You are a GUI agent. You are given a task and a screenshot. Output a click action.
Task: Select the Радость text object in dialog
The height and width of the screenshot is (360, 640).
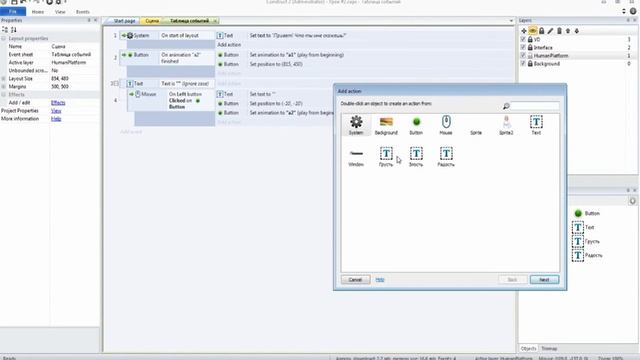point(446,157)
